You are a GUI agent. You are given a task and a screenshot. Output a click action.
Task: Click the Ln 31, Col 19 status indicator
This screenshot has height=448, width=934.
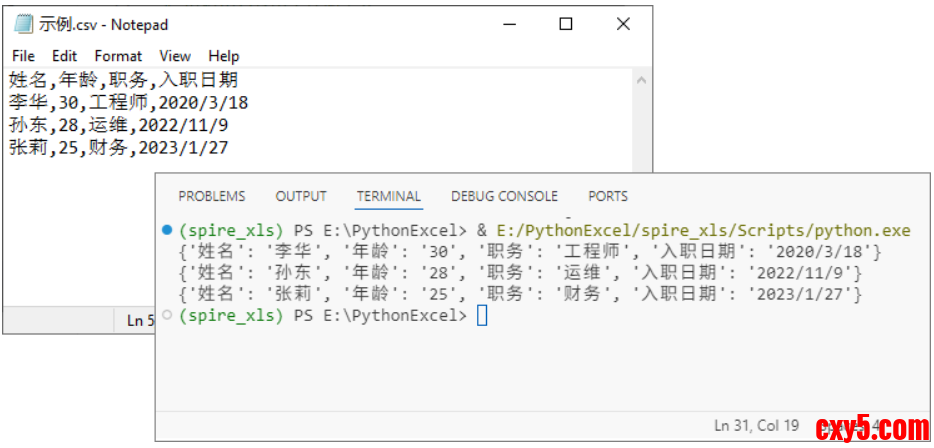[757, 425]
